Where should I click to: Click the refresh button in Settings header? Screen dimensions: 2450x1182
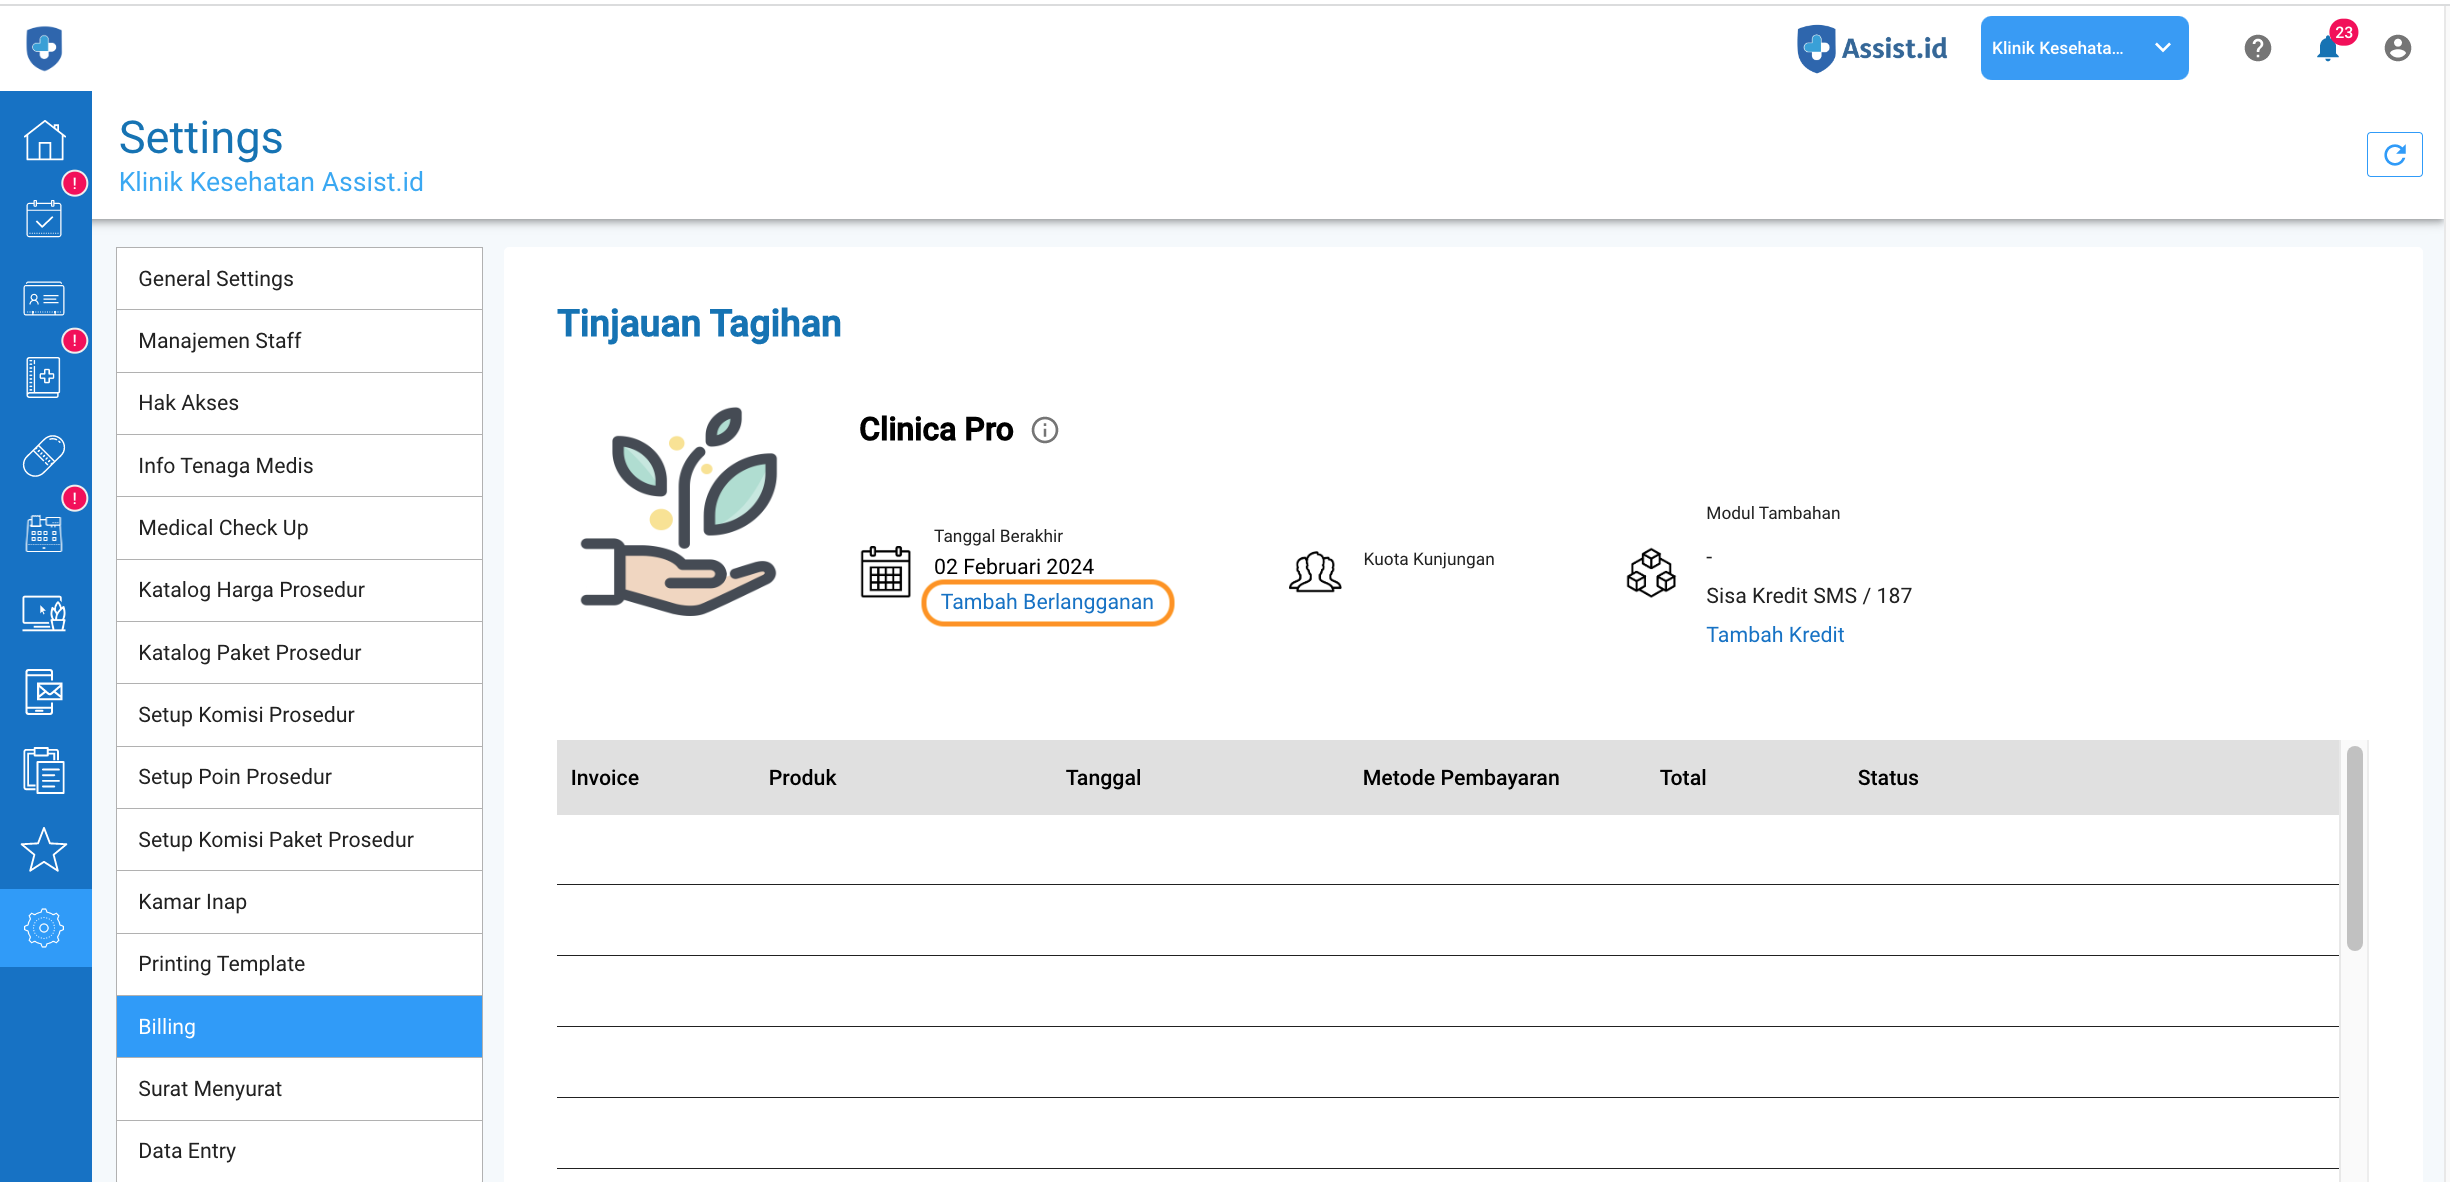[x=2394, y=155]
